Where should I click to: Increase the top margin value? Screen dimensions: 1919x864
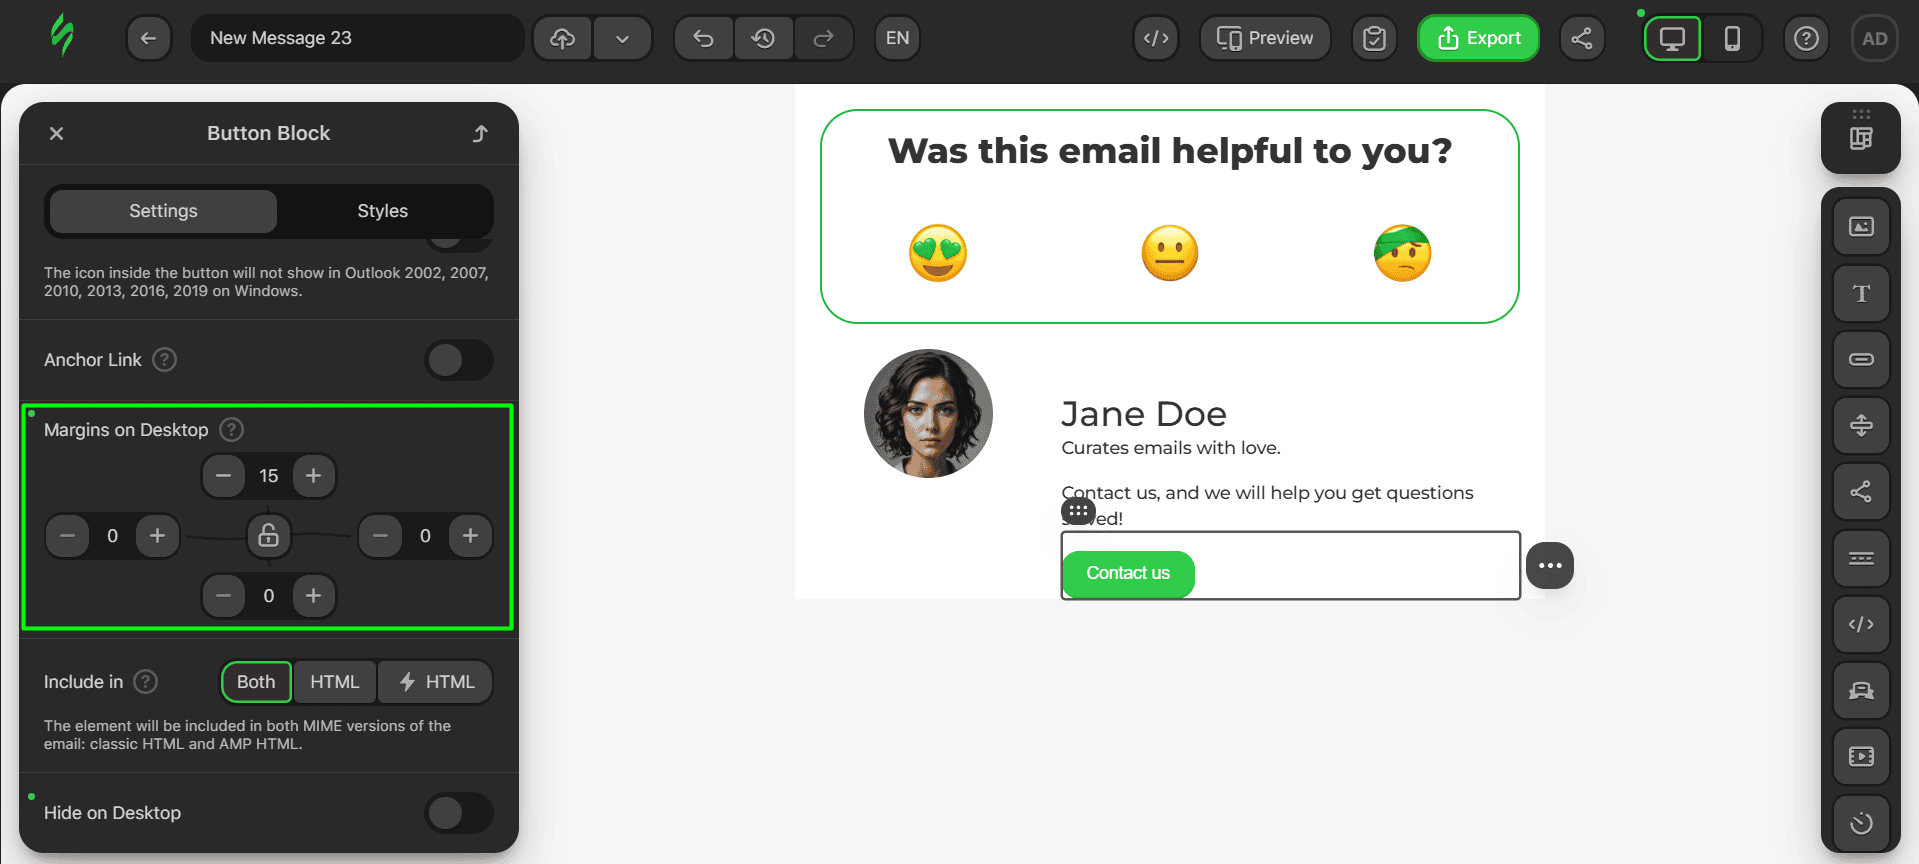314,476
